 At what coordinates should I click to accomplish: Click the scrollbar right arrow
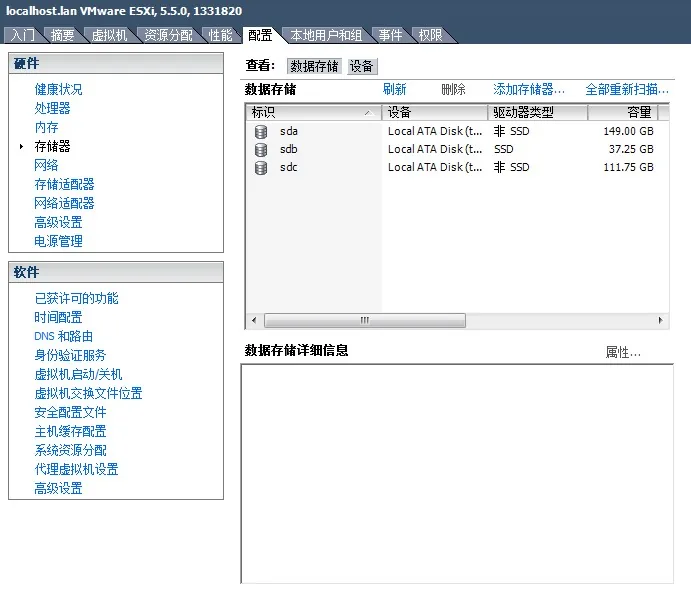click(x=661, y=320)
